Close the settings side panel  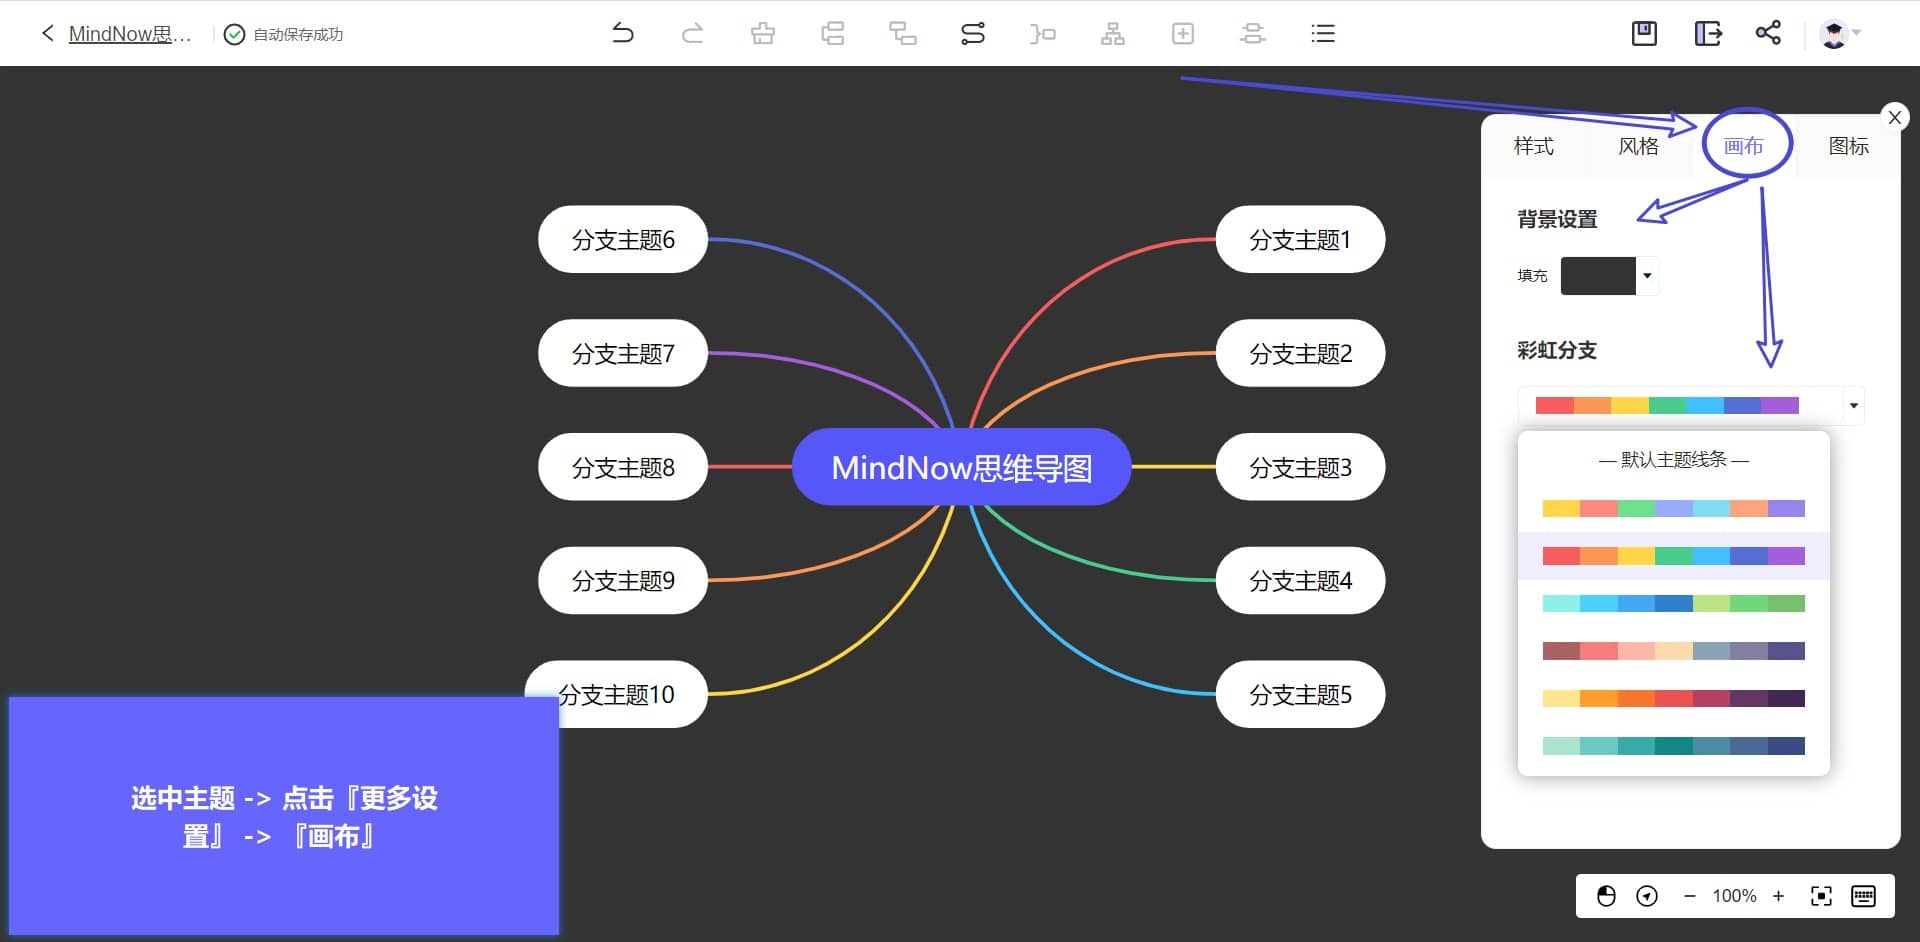[1894, 117]
